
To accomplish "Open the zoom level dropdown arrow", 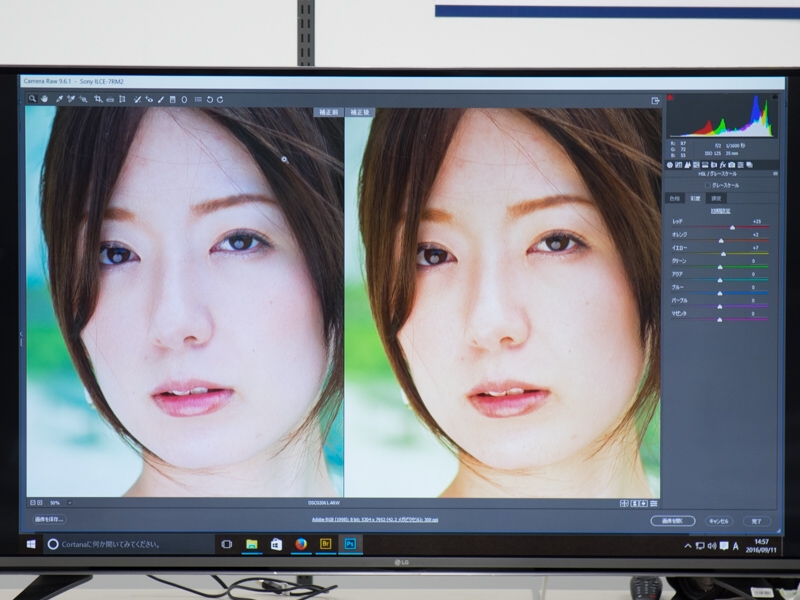I will coord(70,503).
